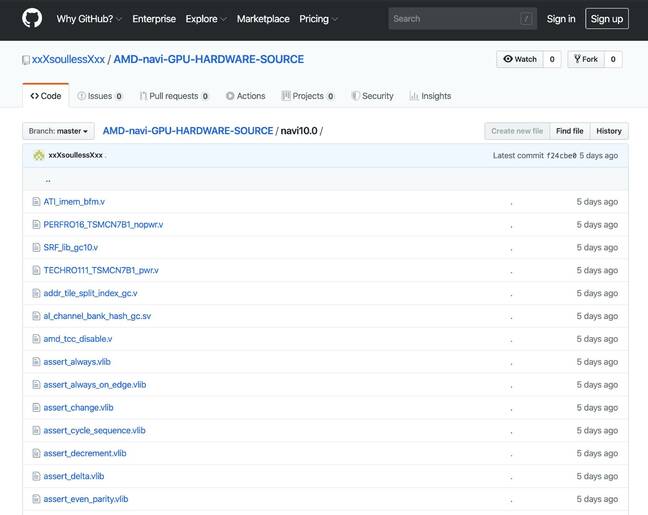Image resolution: width=648 pixels, height=515 pixels.
Task: Open AMD-navi-GPU-HARDWARE-SOURCE repository title link
Action: 209,59
